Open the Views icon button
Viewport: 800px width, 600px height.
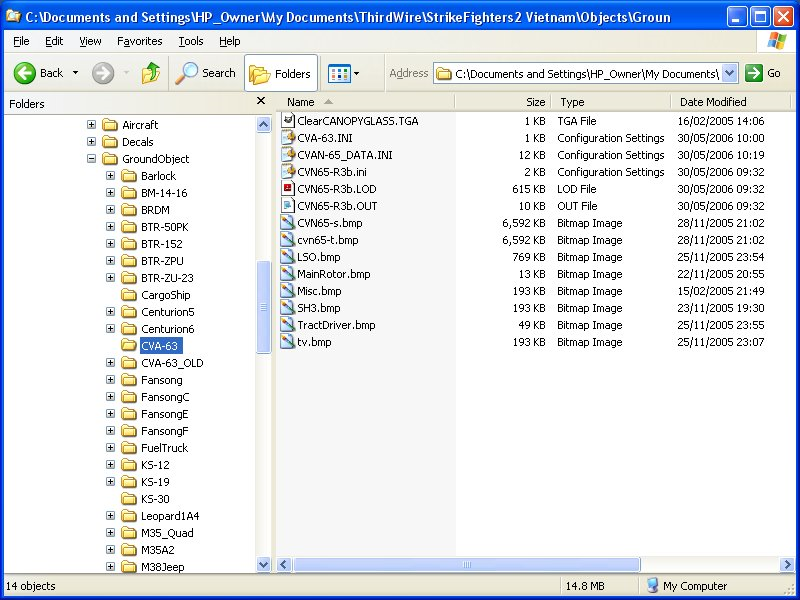coord(343,73)
